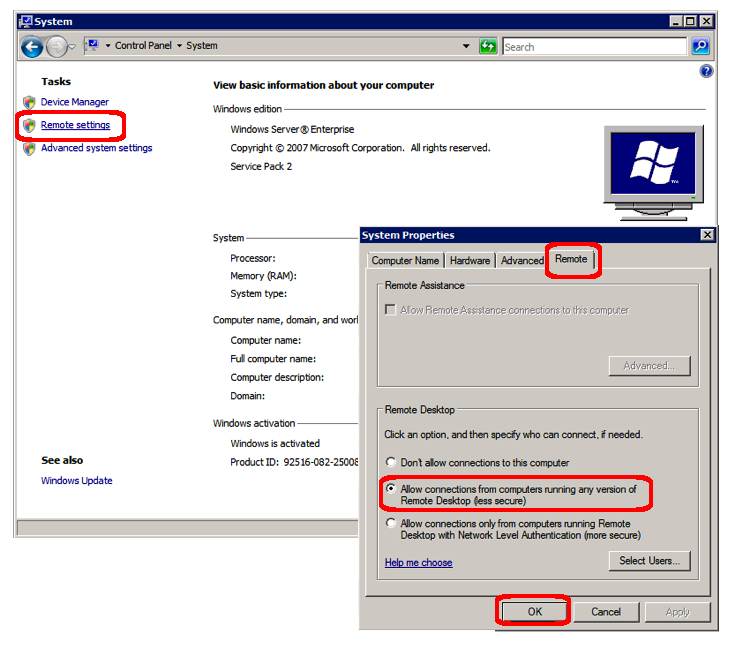Click the Memory (RAM) label

(x=263, y=276)
